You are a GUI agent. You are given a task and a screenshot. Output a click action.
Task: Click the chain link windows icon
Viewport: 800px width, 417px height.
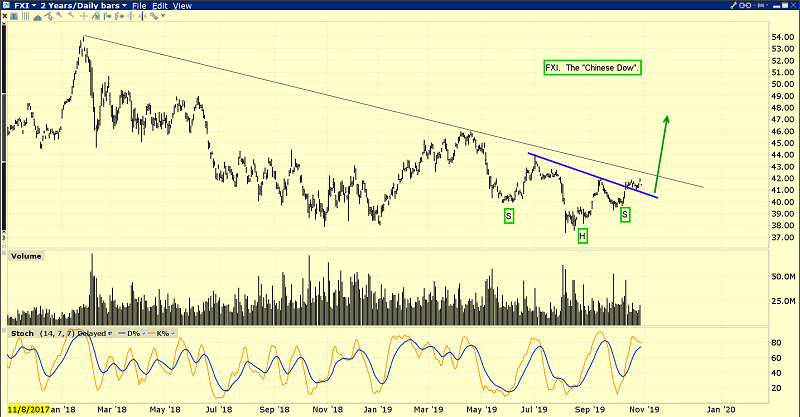(745, 5)
